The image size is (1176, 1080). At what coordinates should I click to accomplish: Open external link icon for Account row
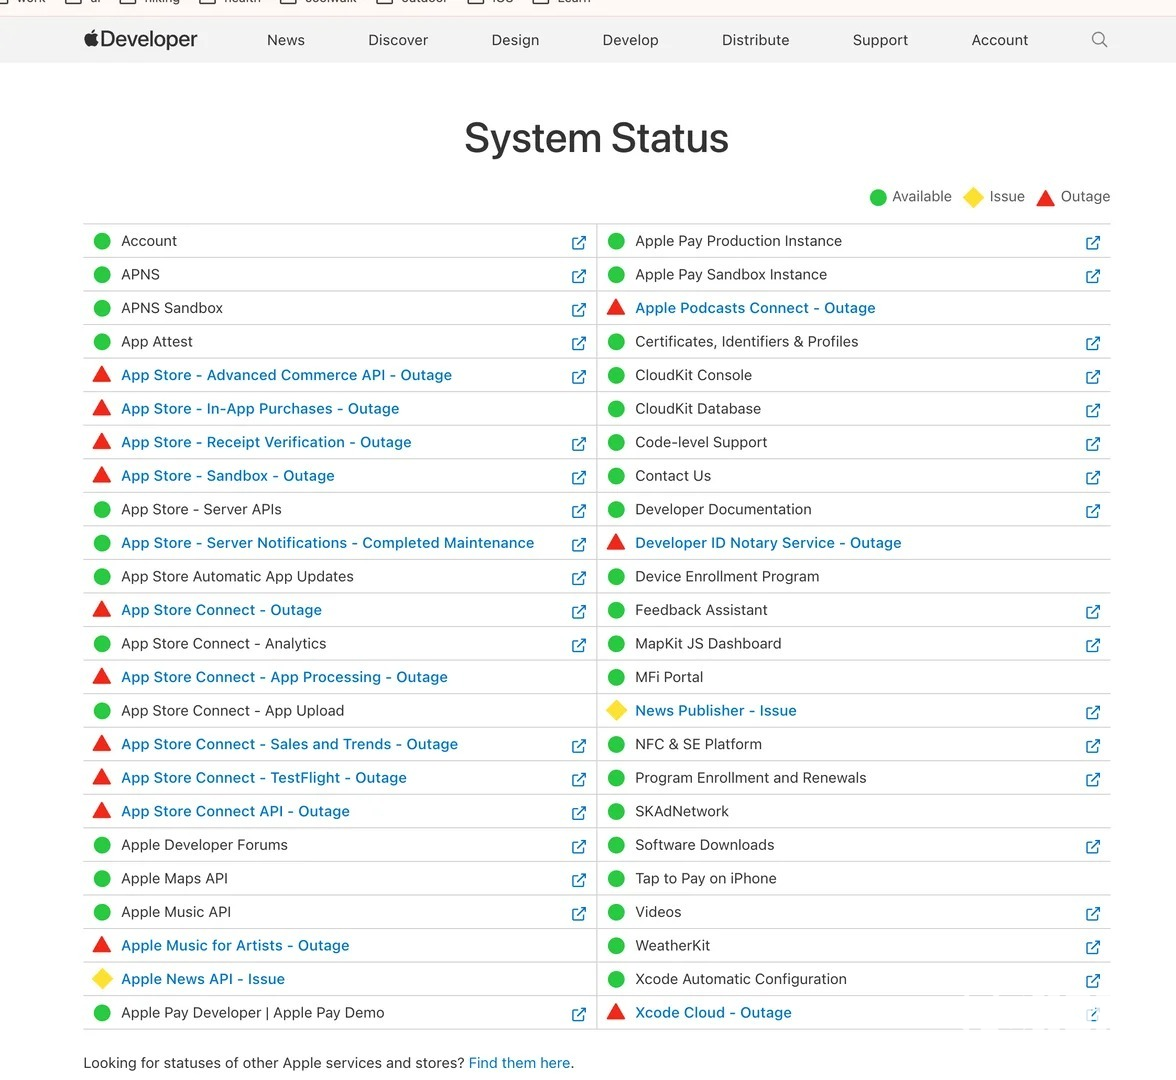pyautogui.click(x=578, y=242)
